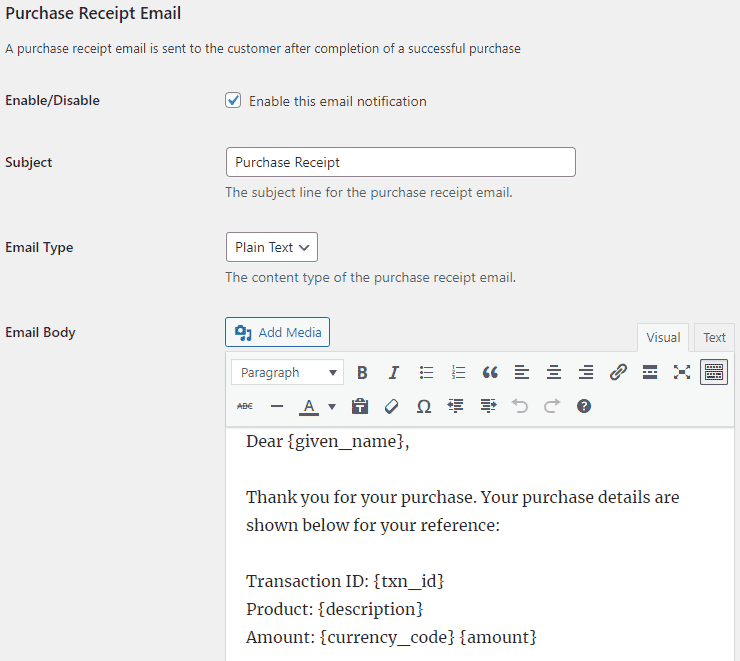Clear formatting with eraser icon
The height and width of the screenshot is (661, 740).
click(x=392, y=406)
